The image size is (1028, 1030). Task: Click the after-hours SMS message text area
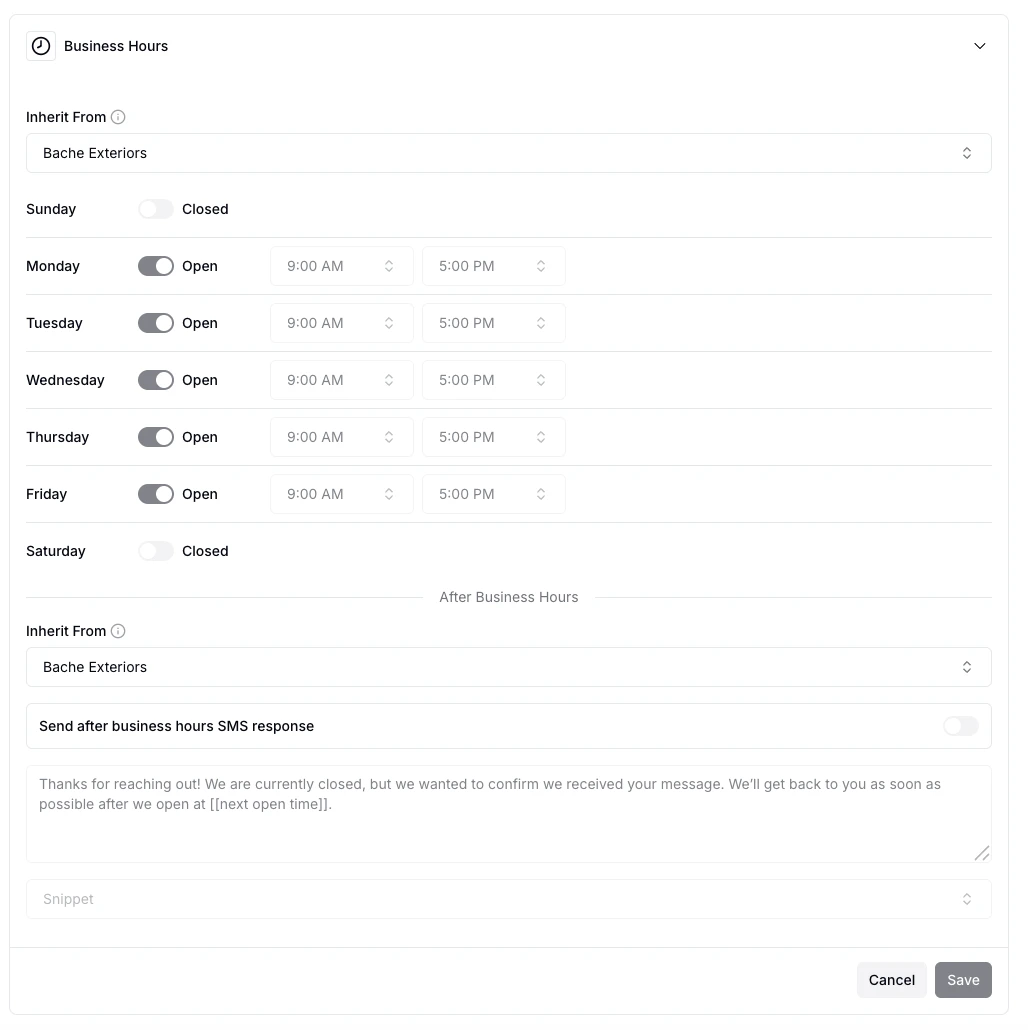tap(508, 814)
